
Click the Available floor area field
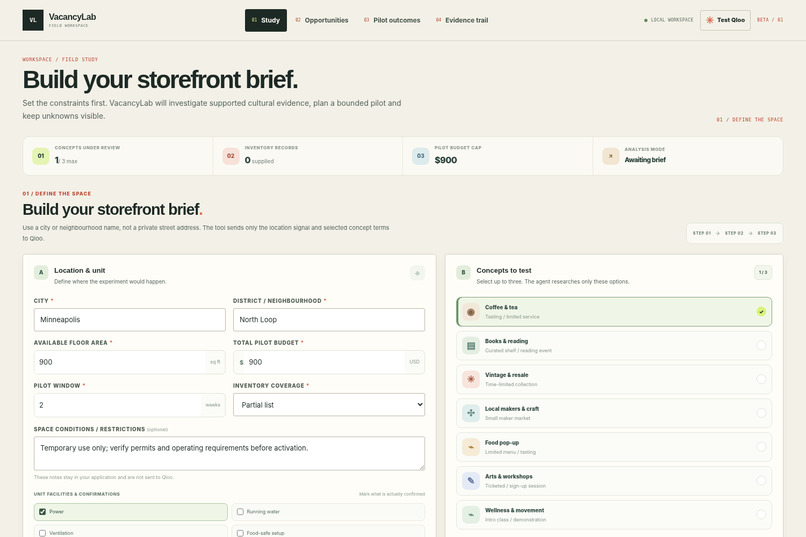tap(130, 362)
